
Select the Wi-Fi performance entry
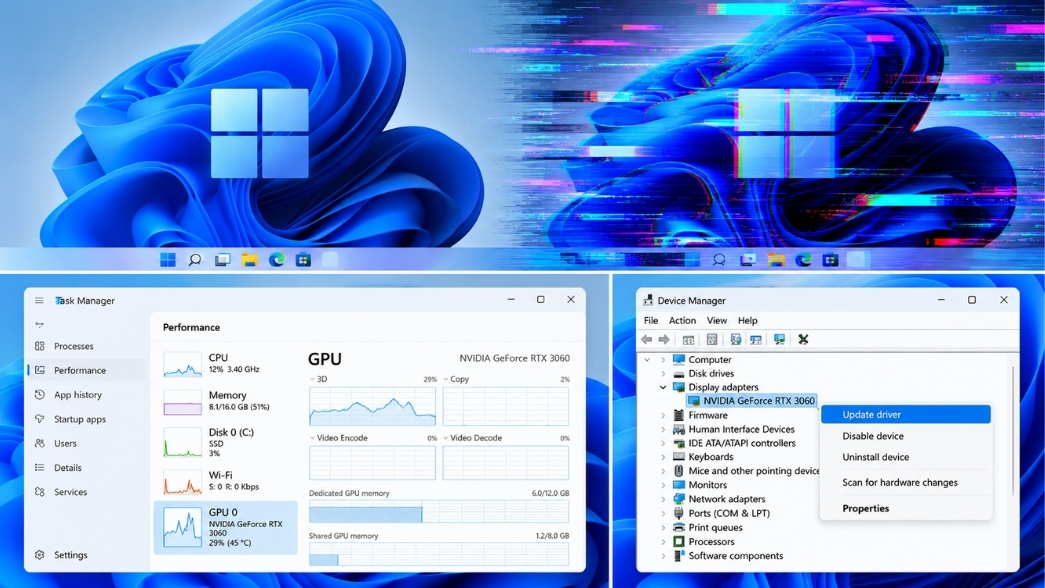point(225,481)
